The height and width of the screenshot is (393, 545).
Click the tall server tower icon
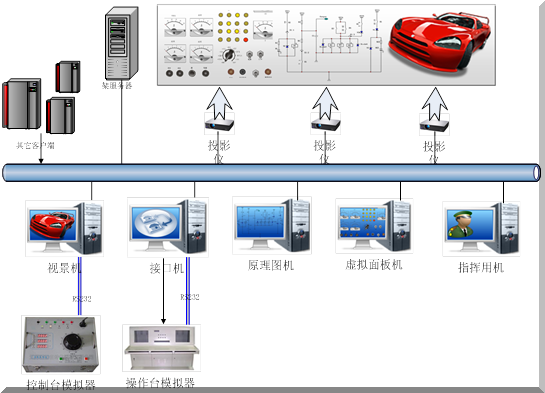[x=121, y=43]
